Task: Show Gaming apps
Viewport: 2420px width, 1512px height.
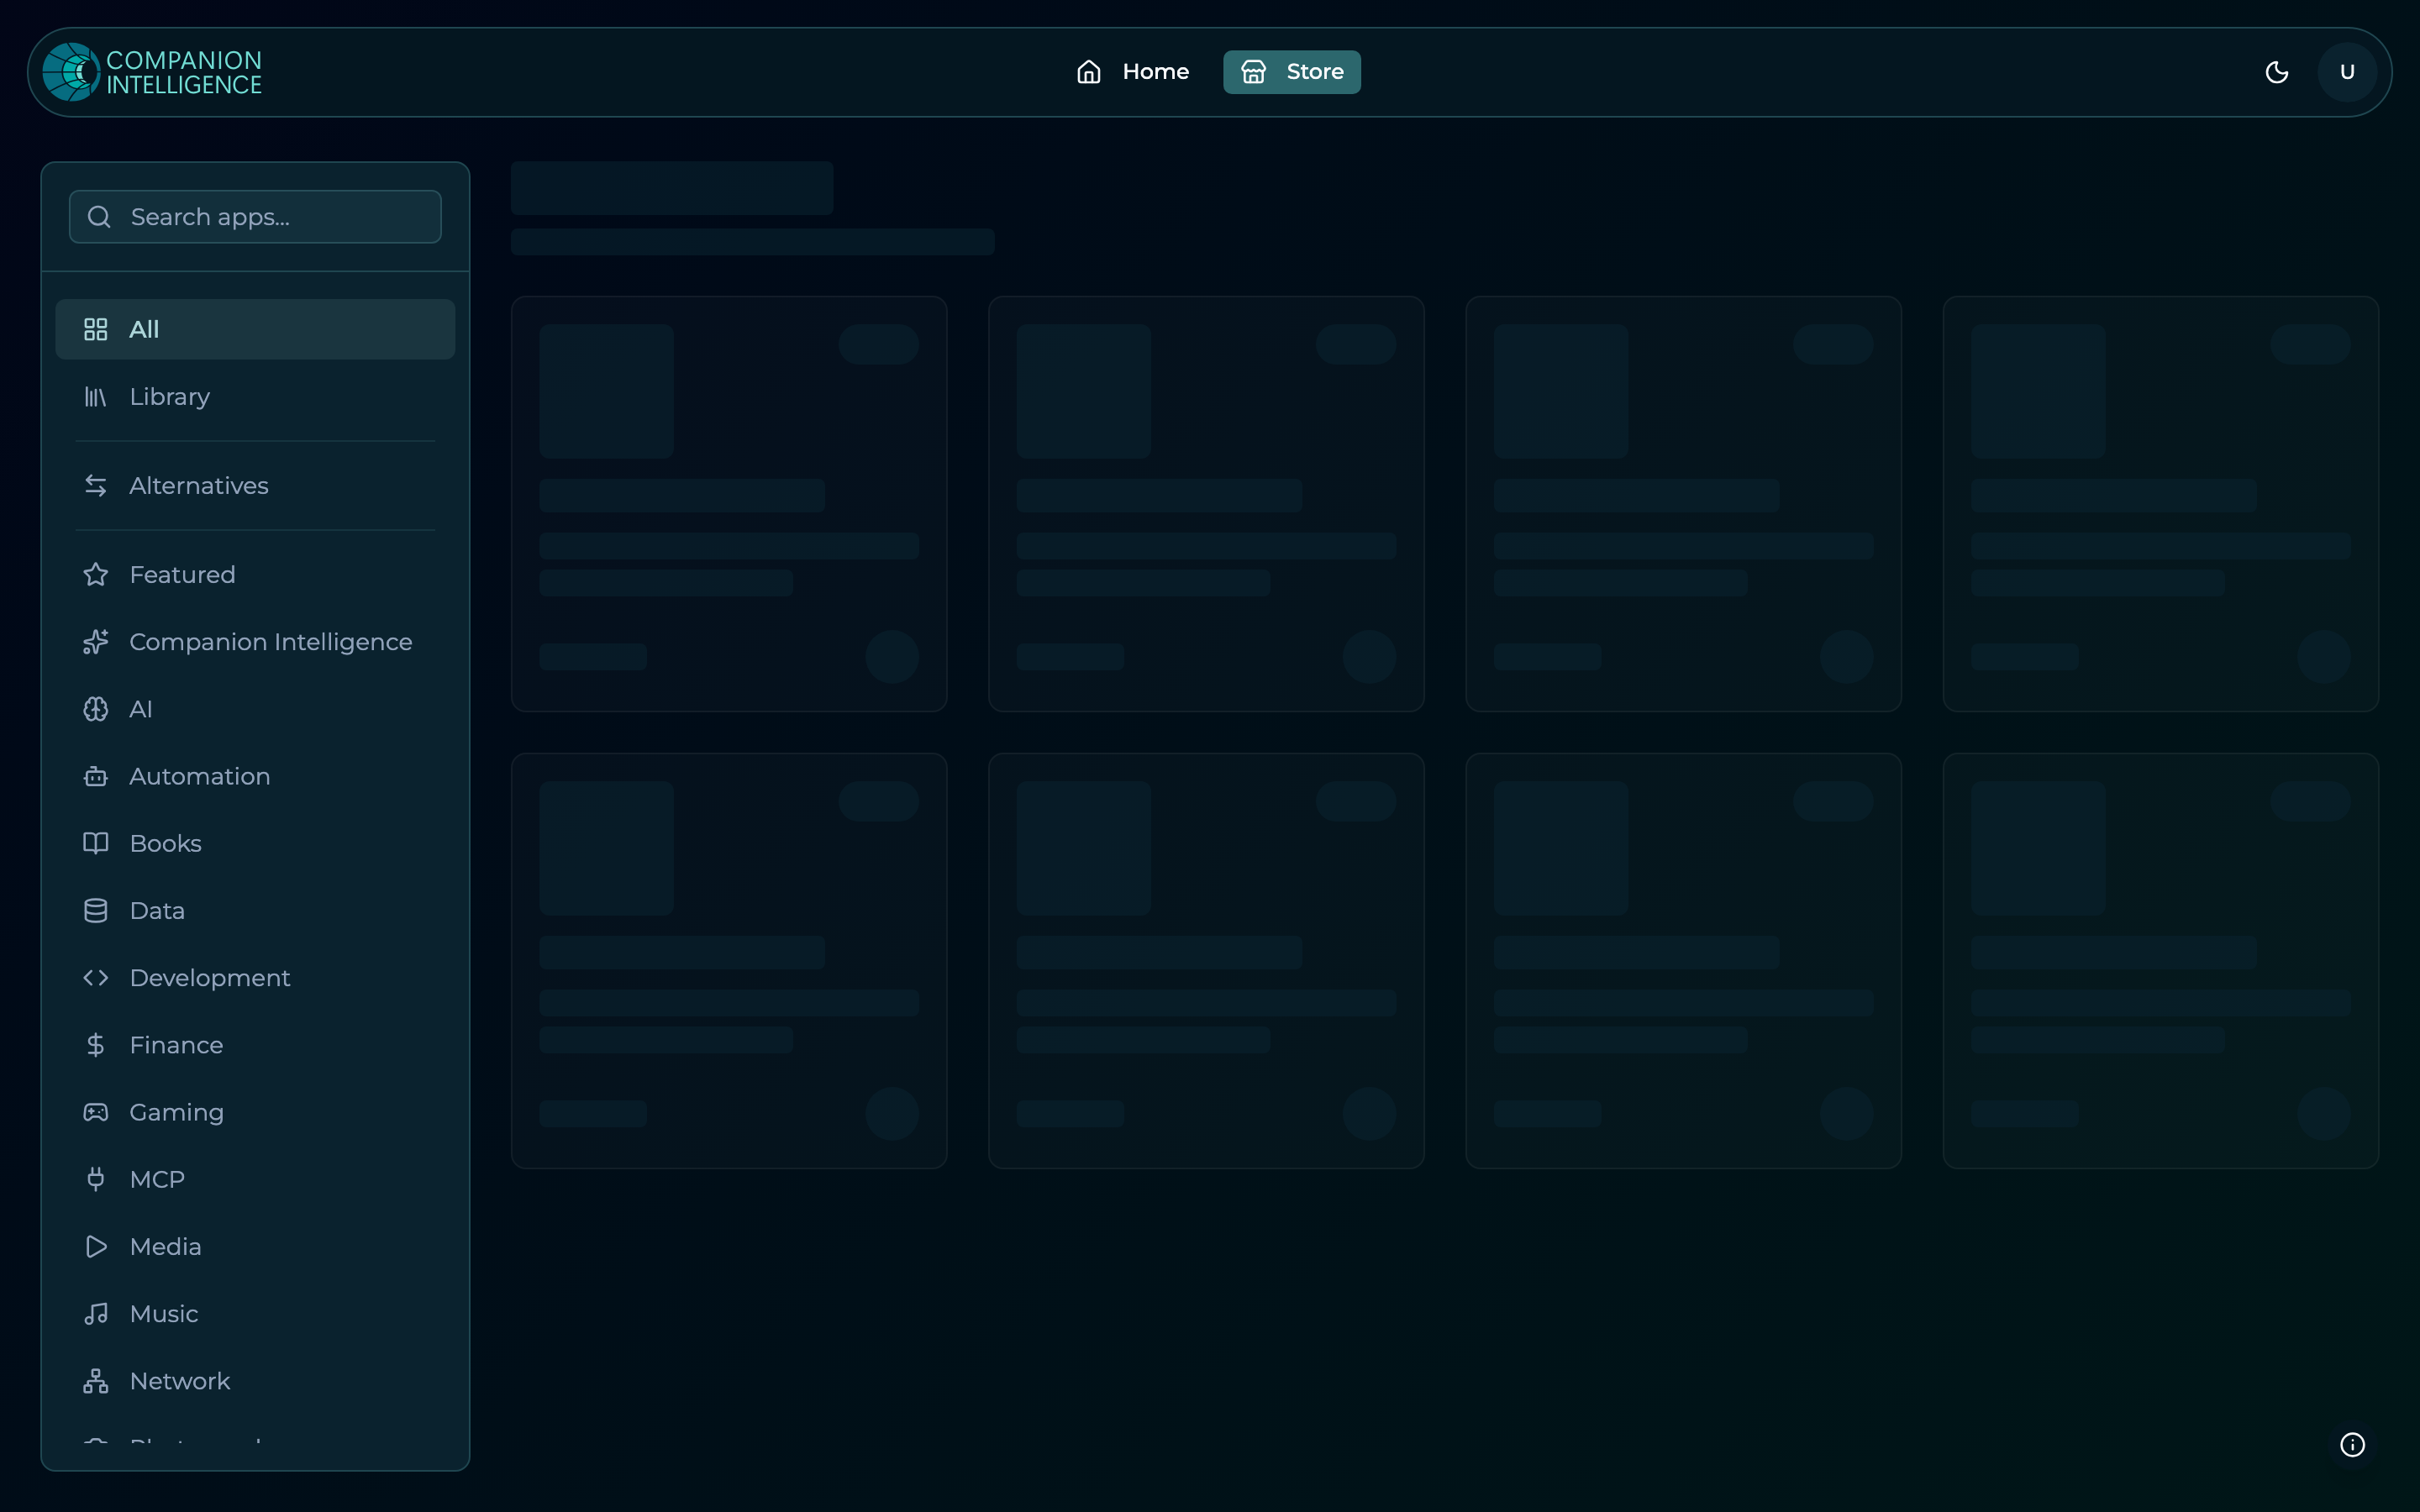Action: pyautogui.click(x=255, y=1112)
